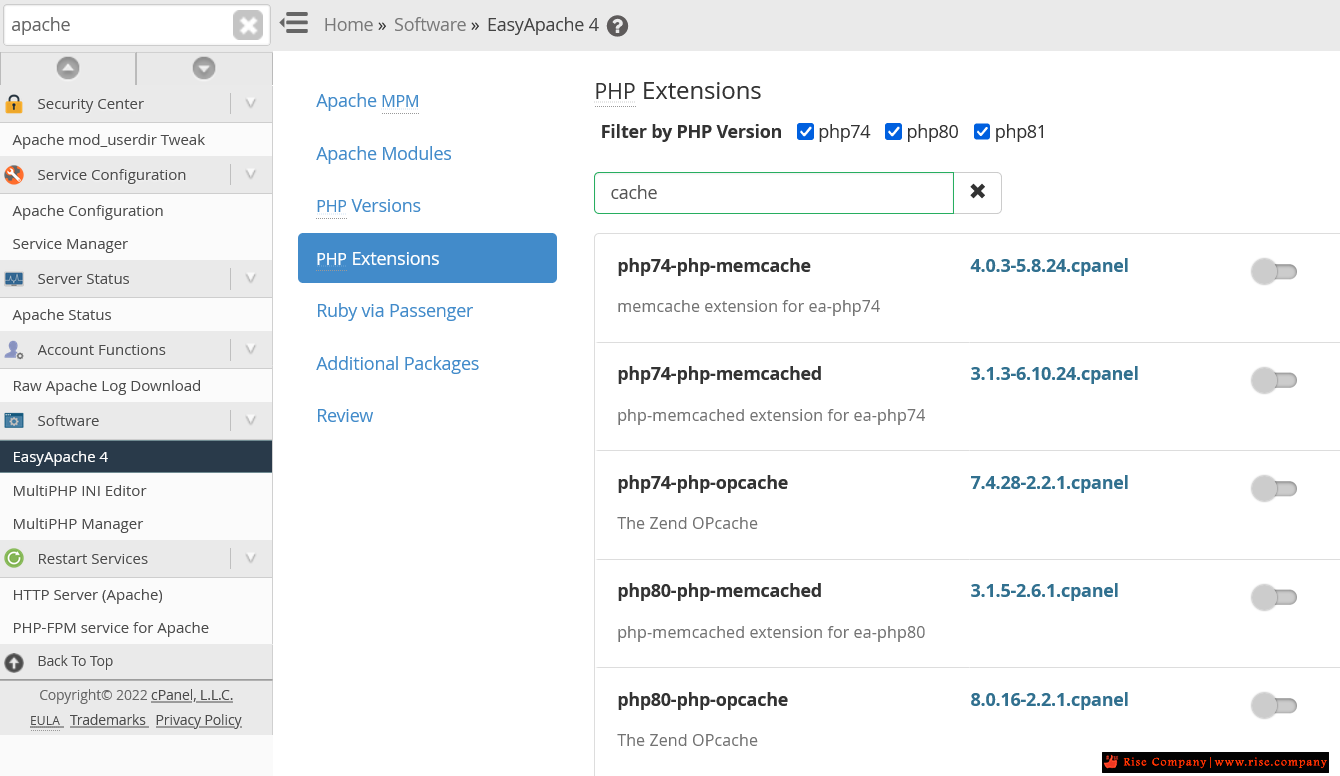Go to Home in the breadcrumb
The image size is (1340, 776).
click(348, 25)
